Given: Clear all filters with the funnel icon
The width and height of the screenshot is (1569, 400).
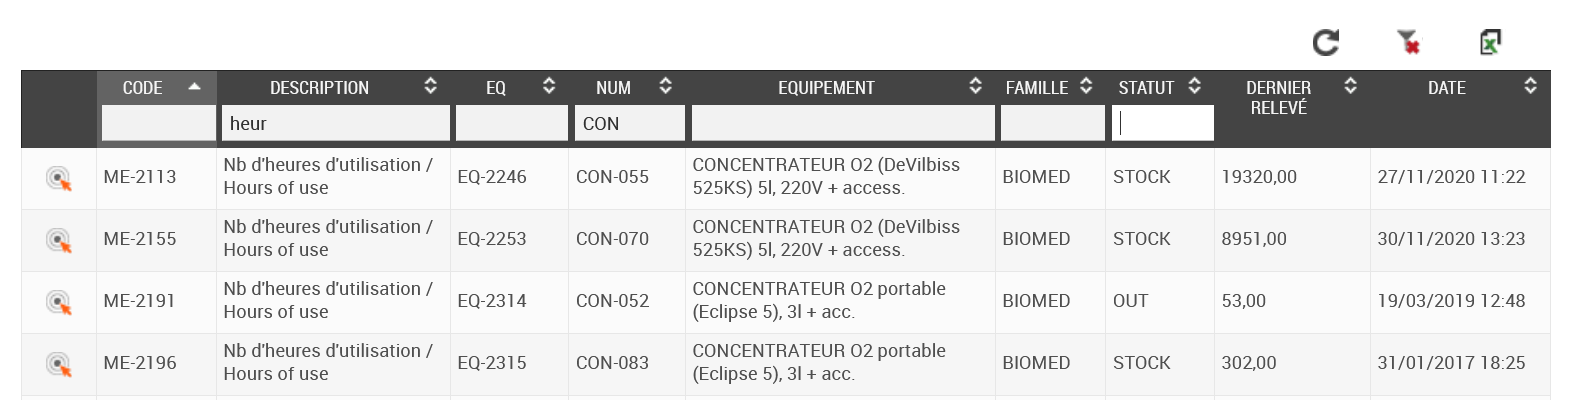Looking at the screenshot, I should [1409, 42].
